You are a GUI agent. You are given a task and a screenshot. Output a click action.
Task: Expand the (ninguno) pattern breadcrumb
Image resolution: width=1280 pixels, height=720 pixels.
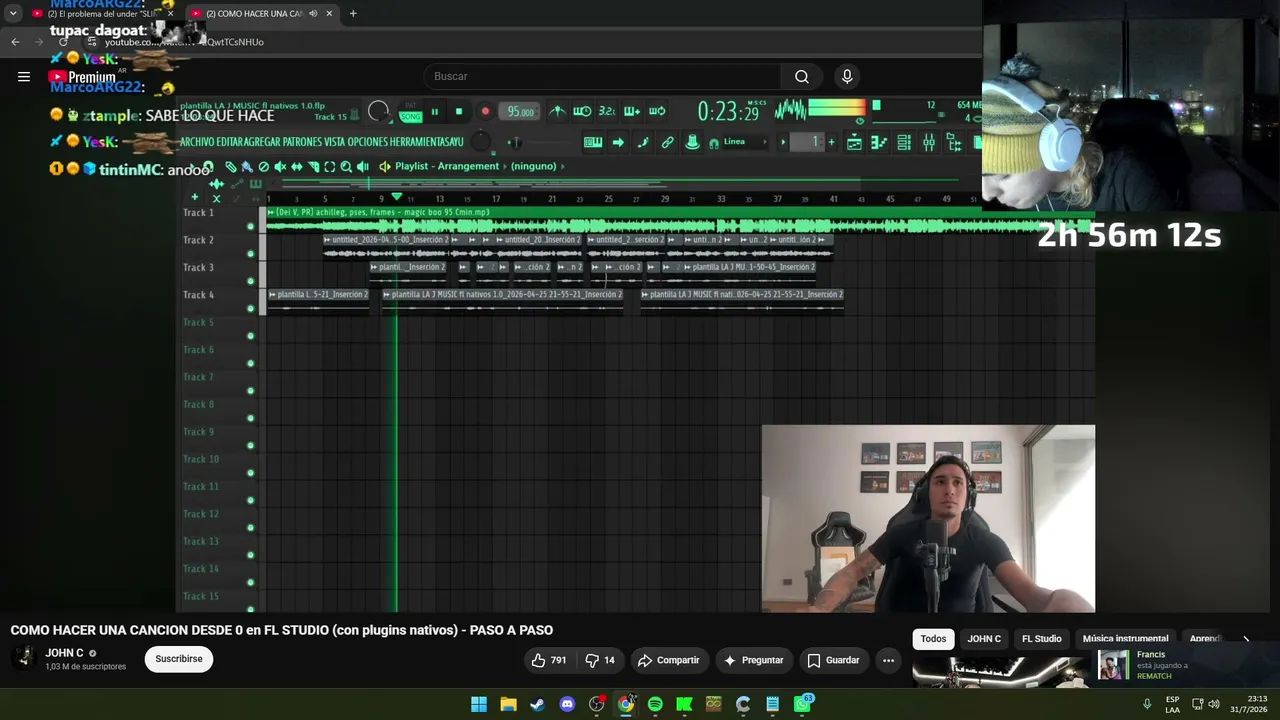[533, 166]
